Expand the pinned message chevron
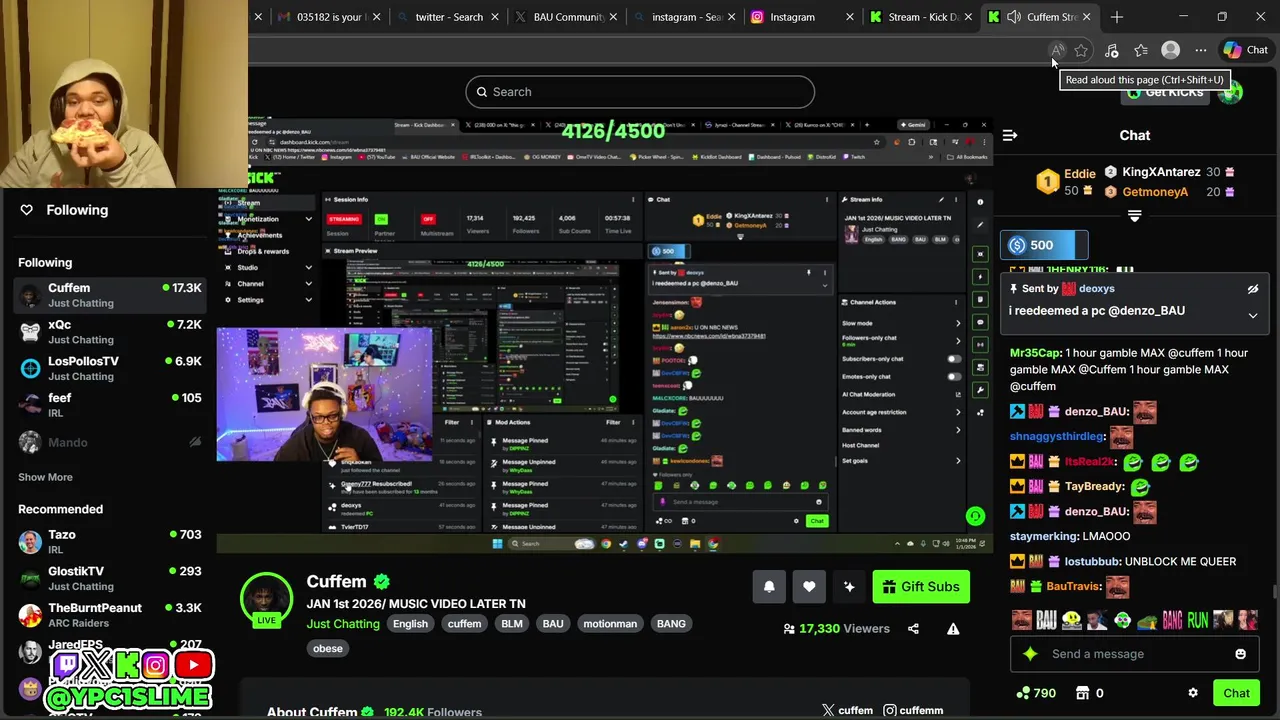The height and width of the screenshot is (720, 1280). tap(1252, 316)
